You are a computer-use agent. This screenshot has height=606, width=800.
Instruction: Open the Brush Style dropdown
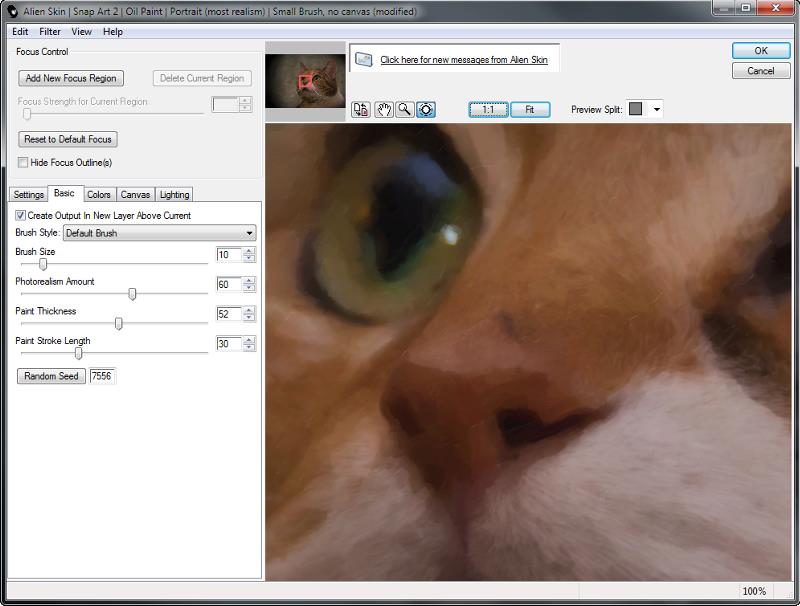coord(160,233)
